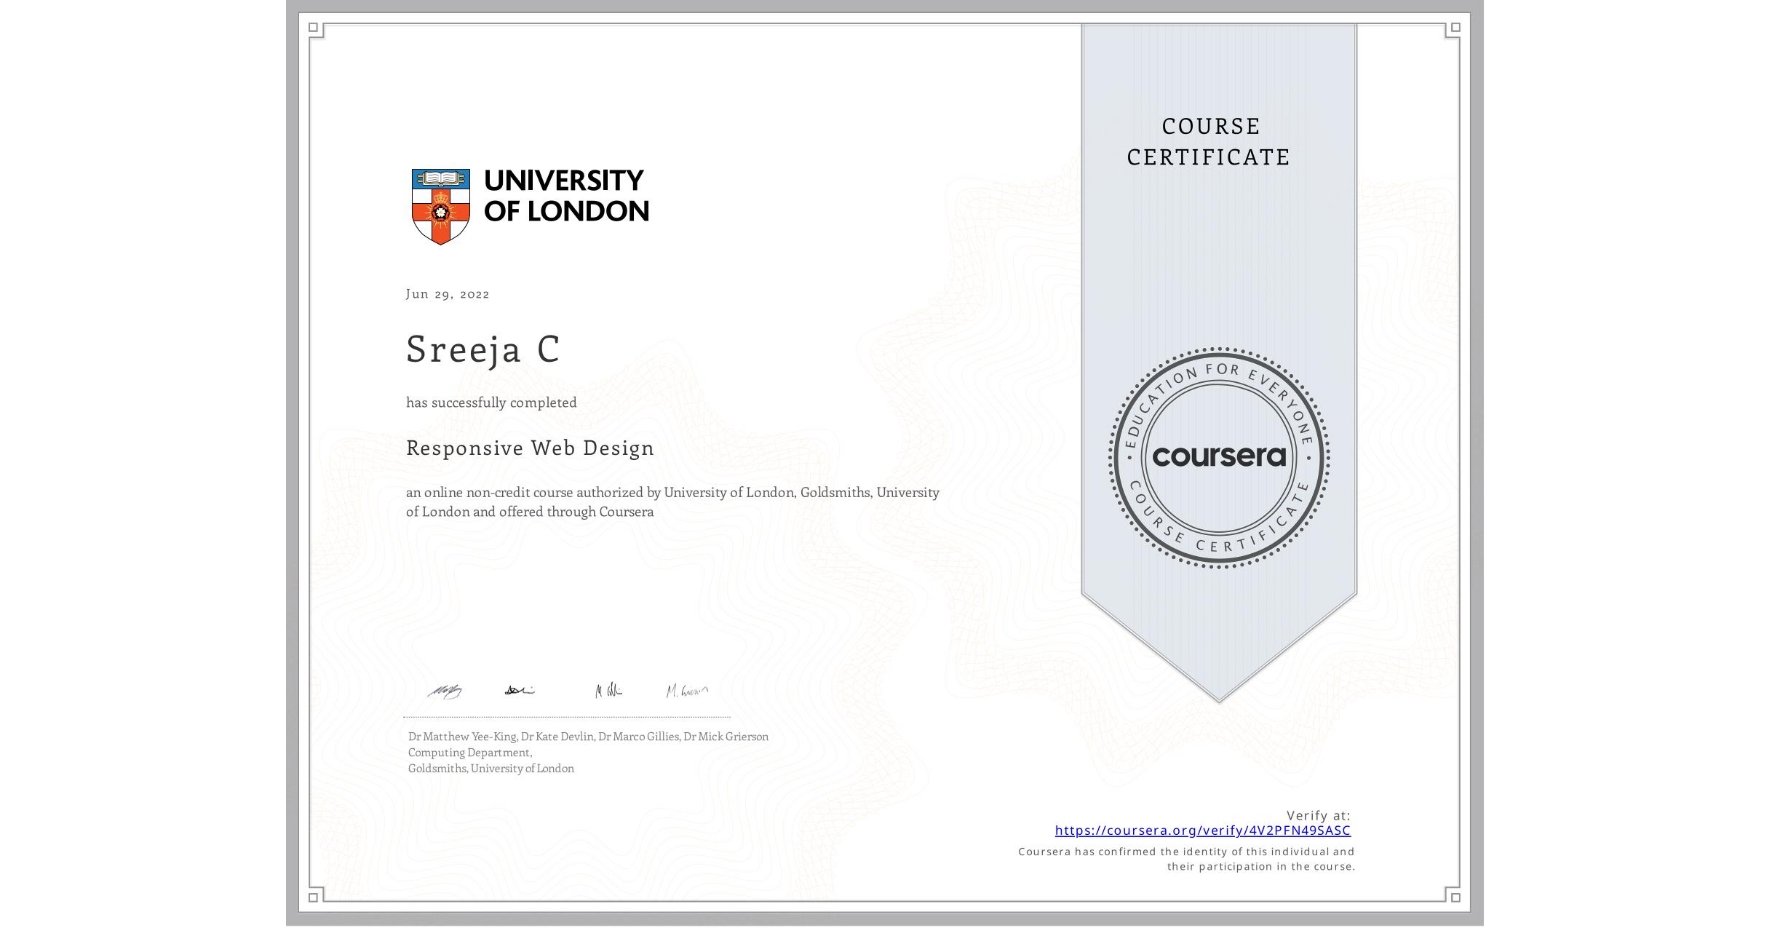The height and width of the screenshot is (928, 1772).
Task: Select the Goldsmiths, University of London attribution text
Action: tap(489, 768)
